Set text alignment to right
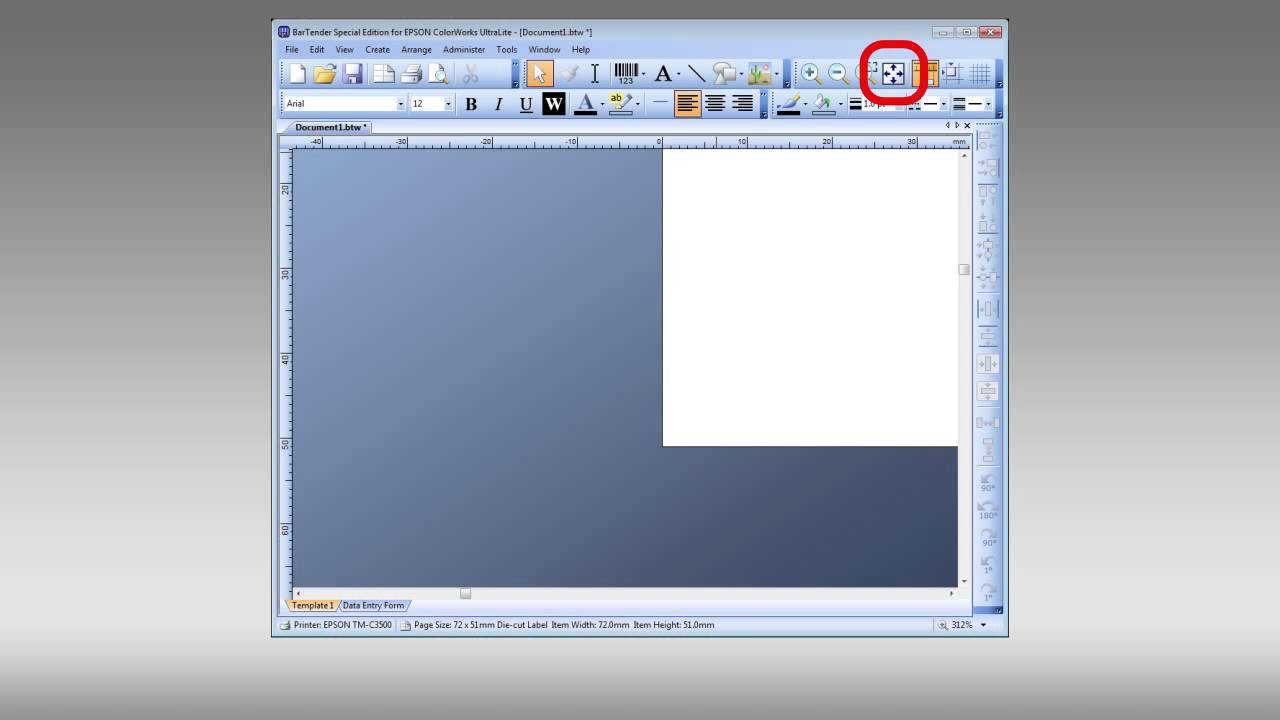Viewport: 1280px width, 720px height. 742,103
